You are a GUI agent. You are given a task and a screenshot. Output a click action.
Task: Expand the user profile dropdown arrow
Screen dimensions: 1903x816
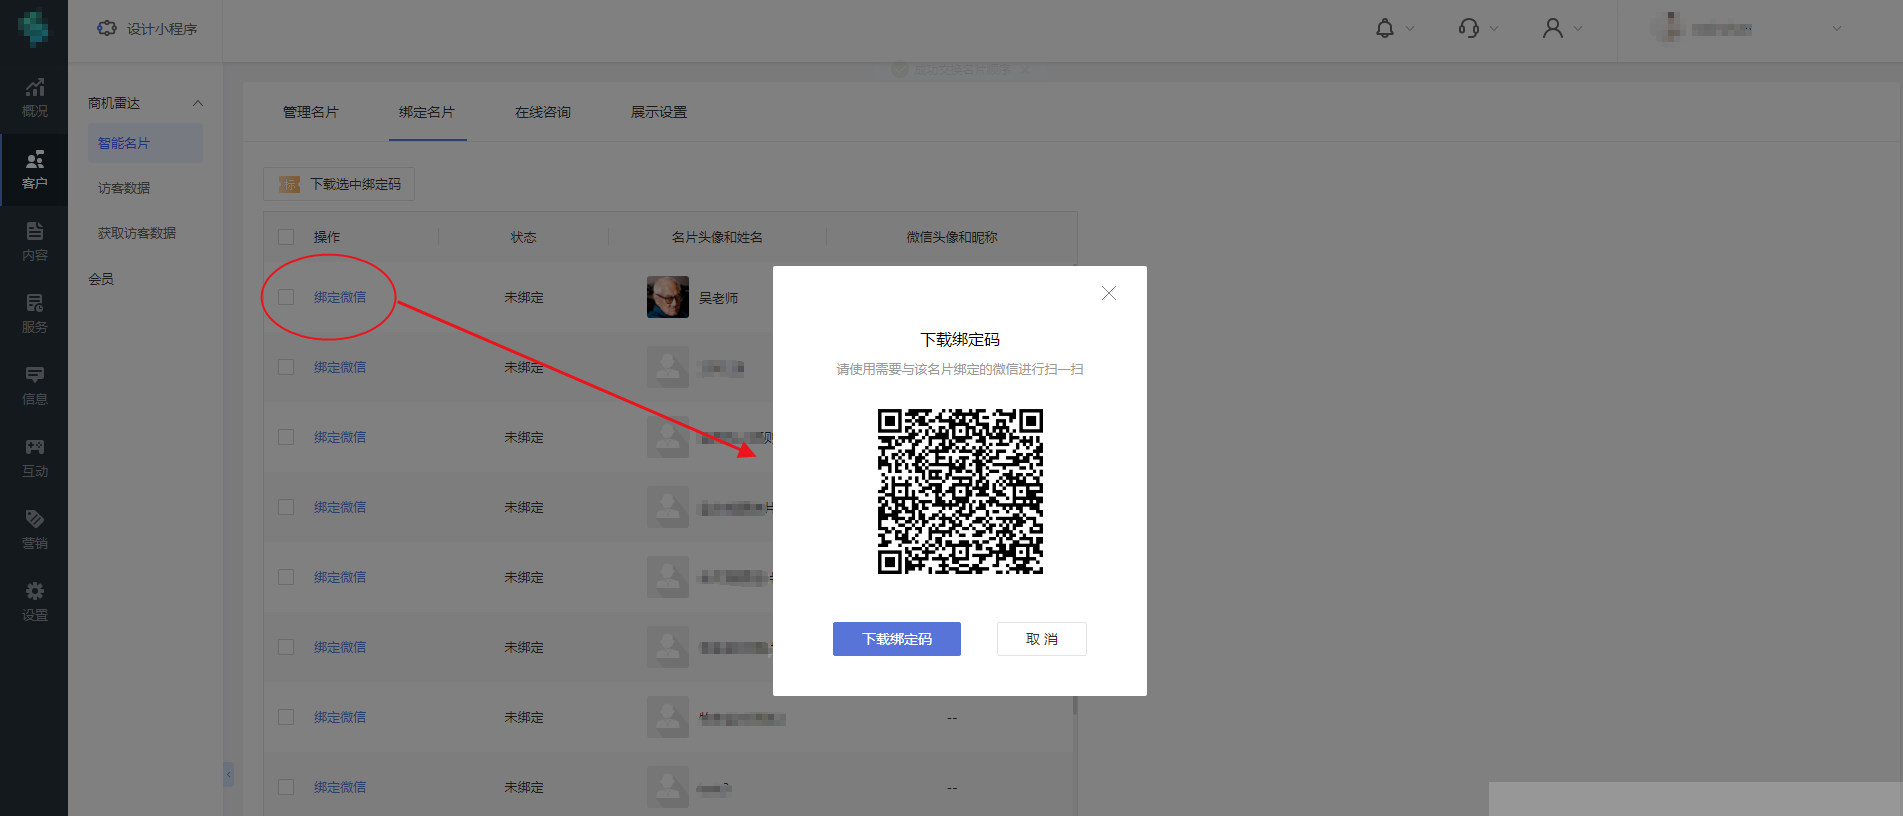click(1578, 29)
